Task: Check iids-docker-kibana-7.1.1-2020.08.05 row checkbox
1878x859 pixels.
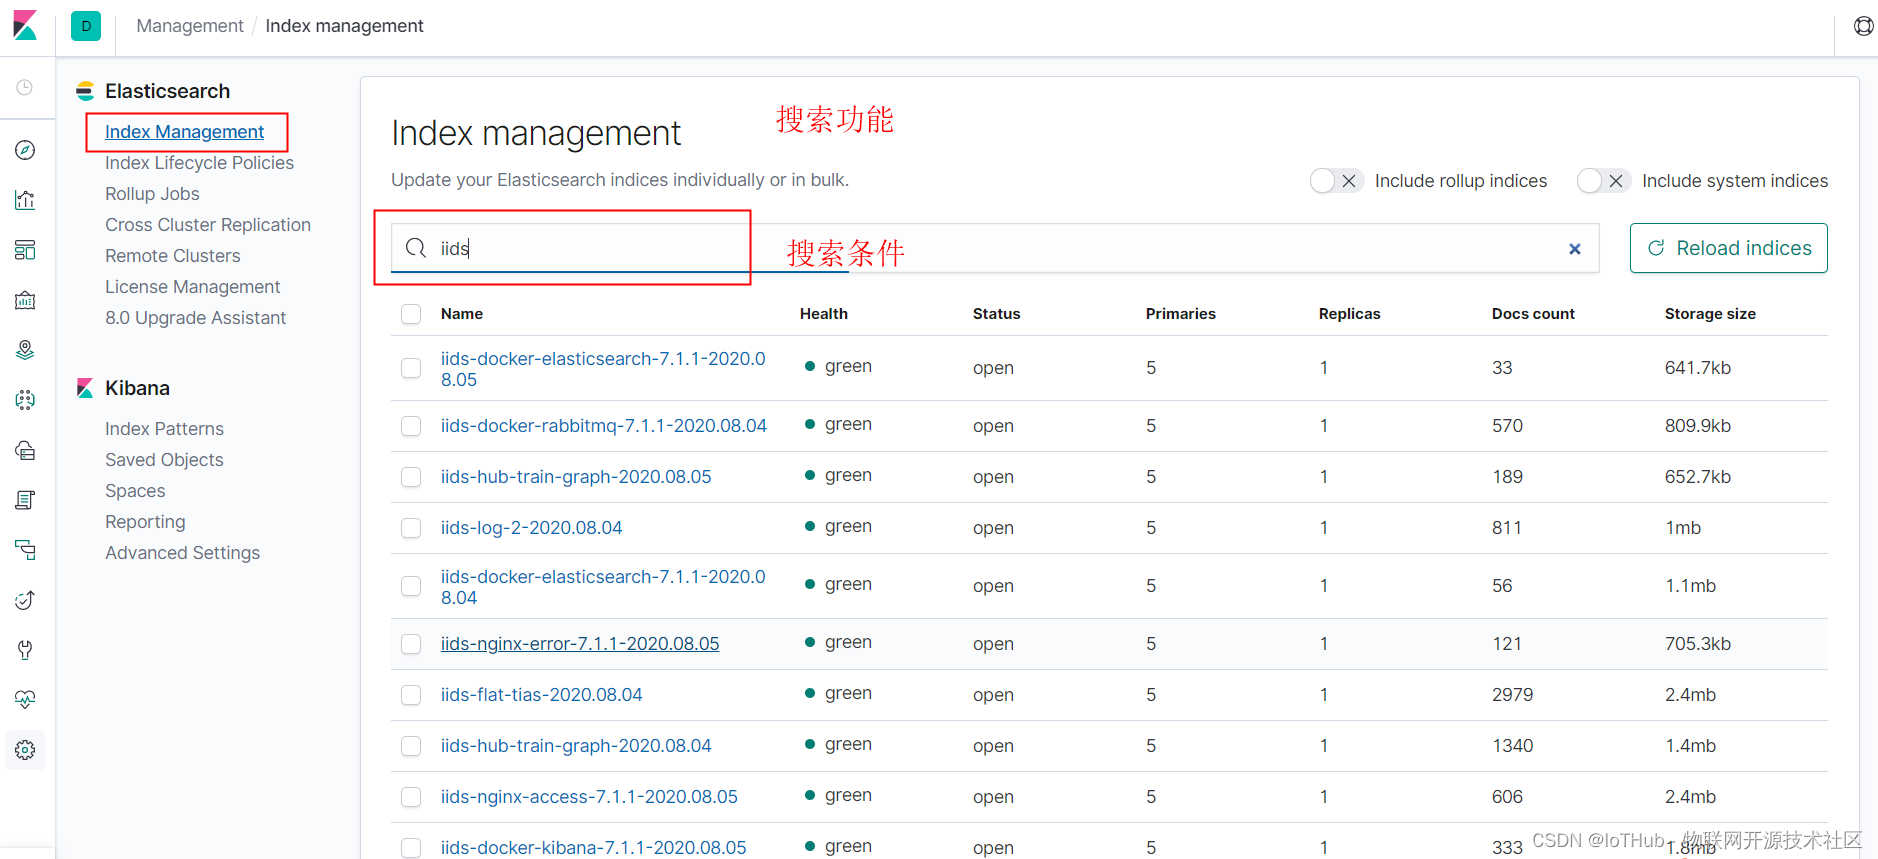Action: [411, 848]
